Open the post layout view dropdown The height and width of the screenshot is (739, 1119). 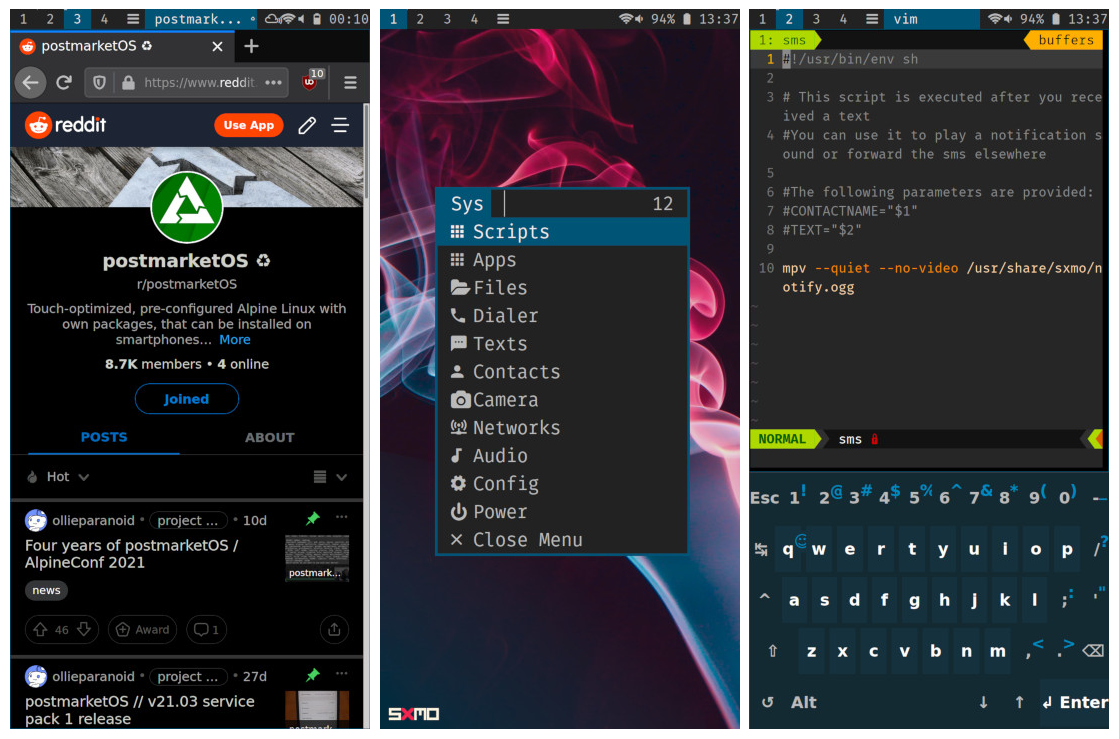click(x=330, y=476)
